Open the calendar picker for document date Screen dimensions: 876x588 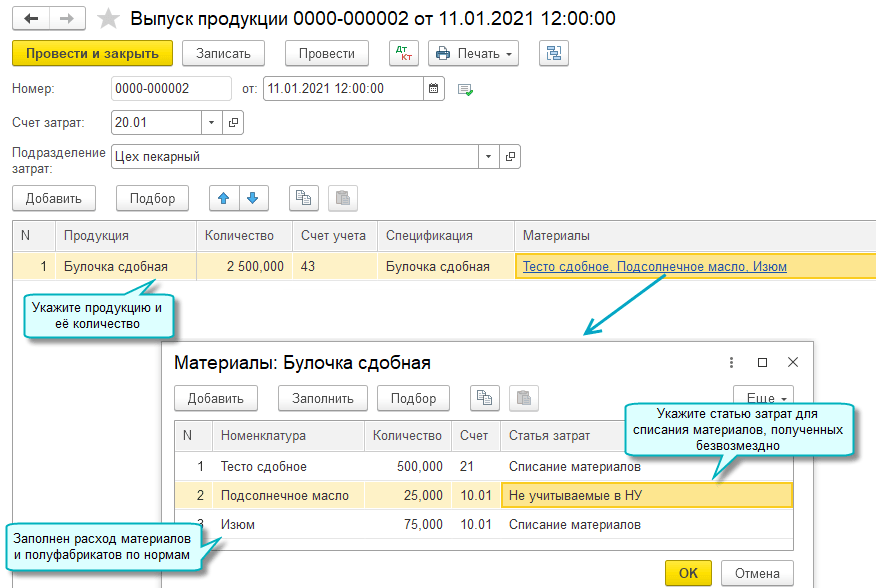coord(434,88)
